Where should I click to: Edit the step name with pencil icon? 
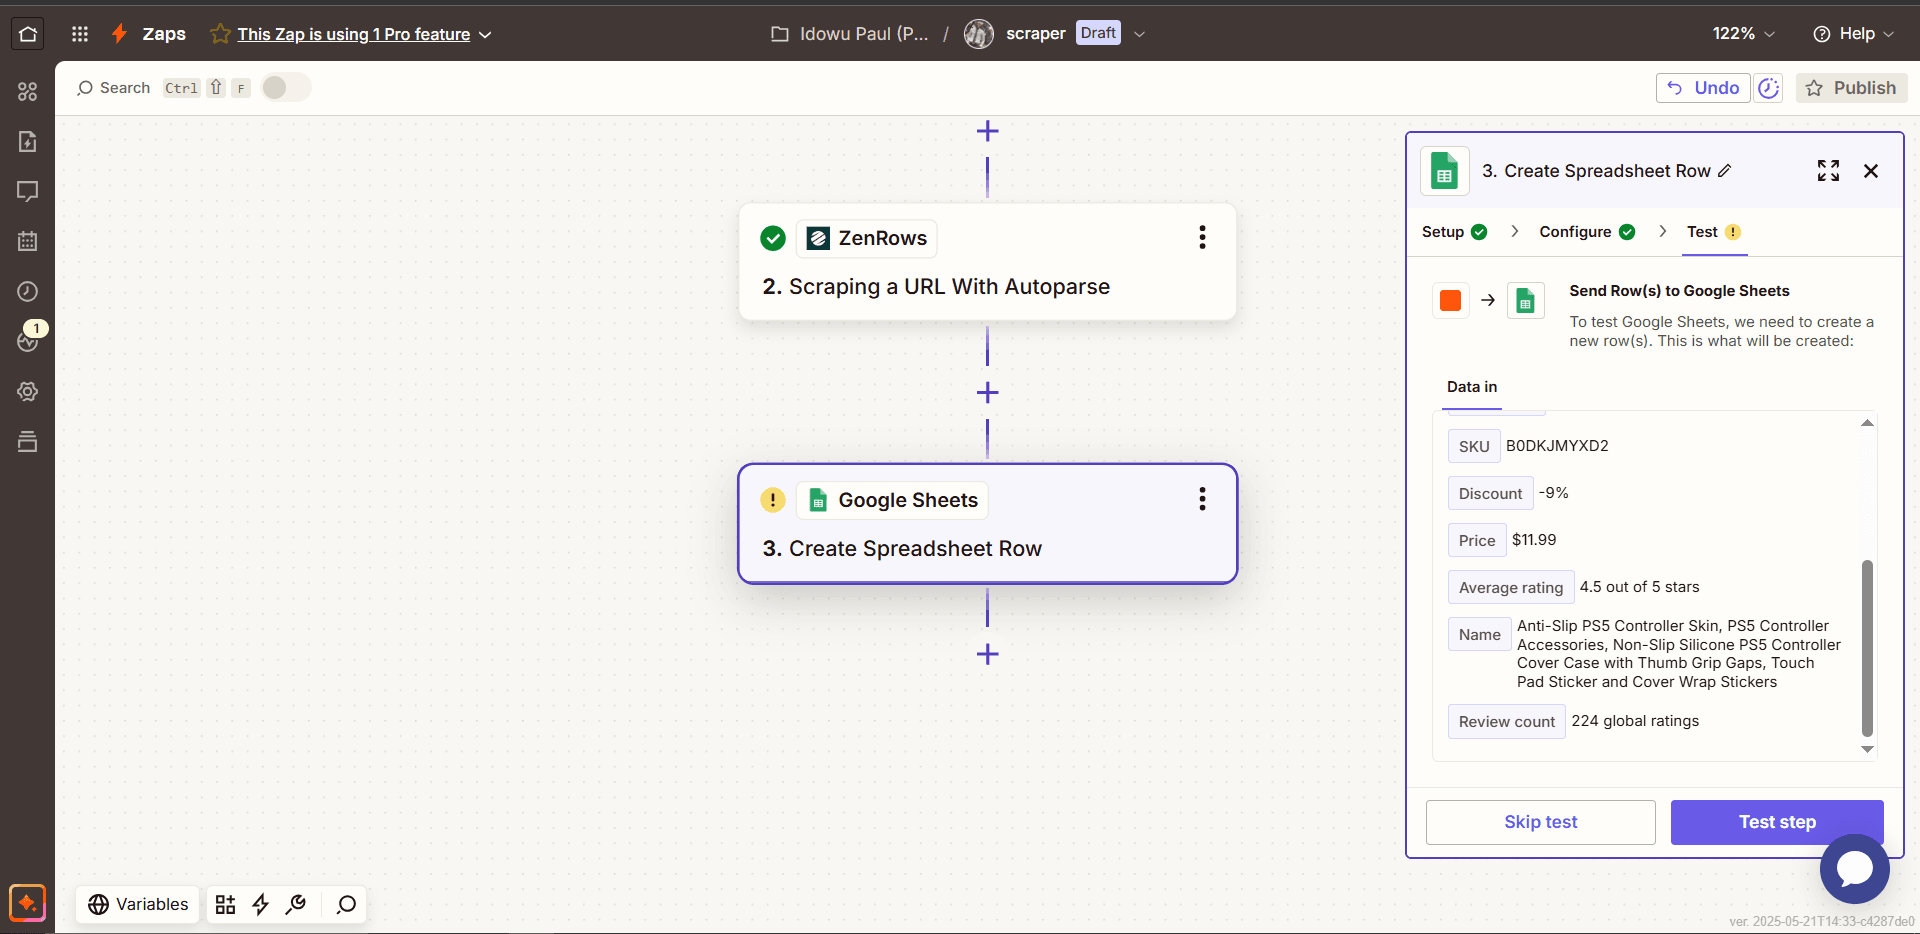[x=1724, y=171]
